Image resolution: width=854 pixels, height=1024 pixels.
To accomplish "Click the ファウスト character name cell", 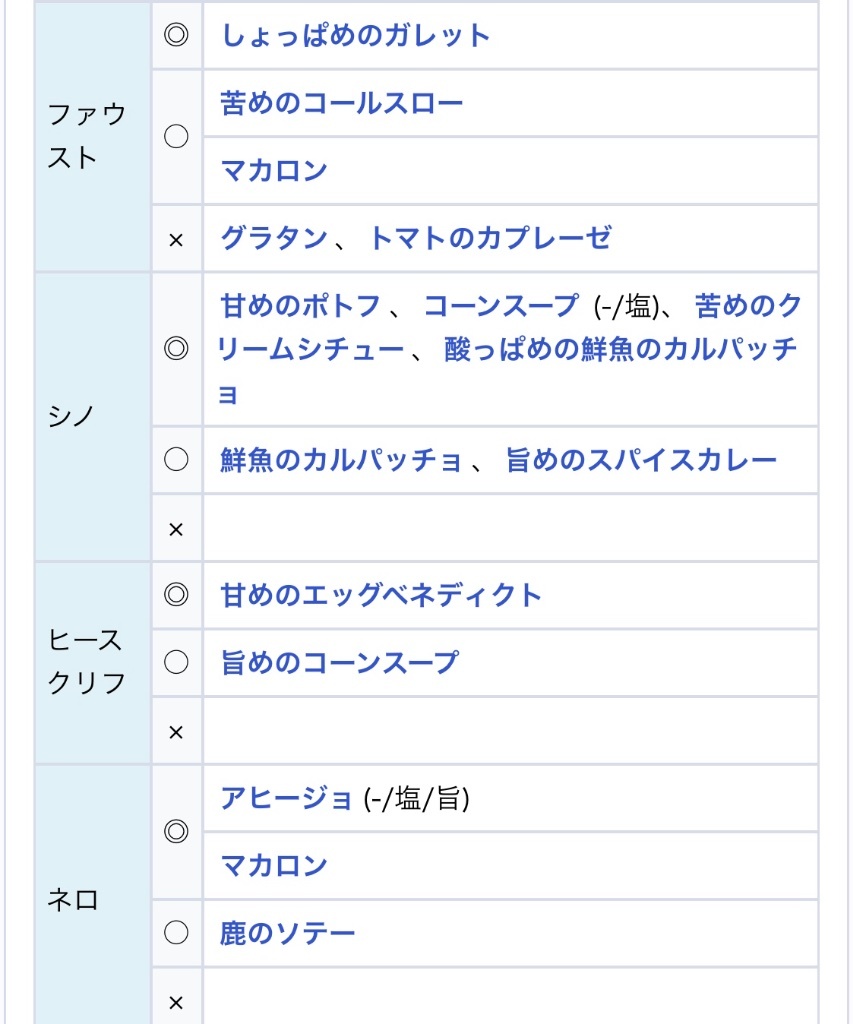I will 93,136.
